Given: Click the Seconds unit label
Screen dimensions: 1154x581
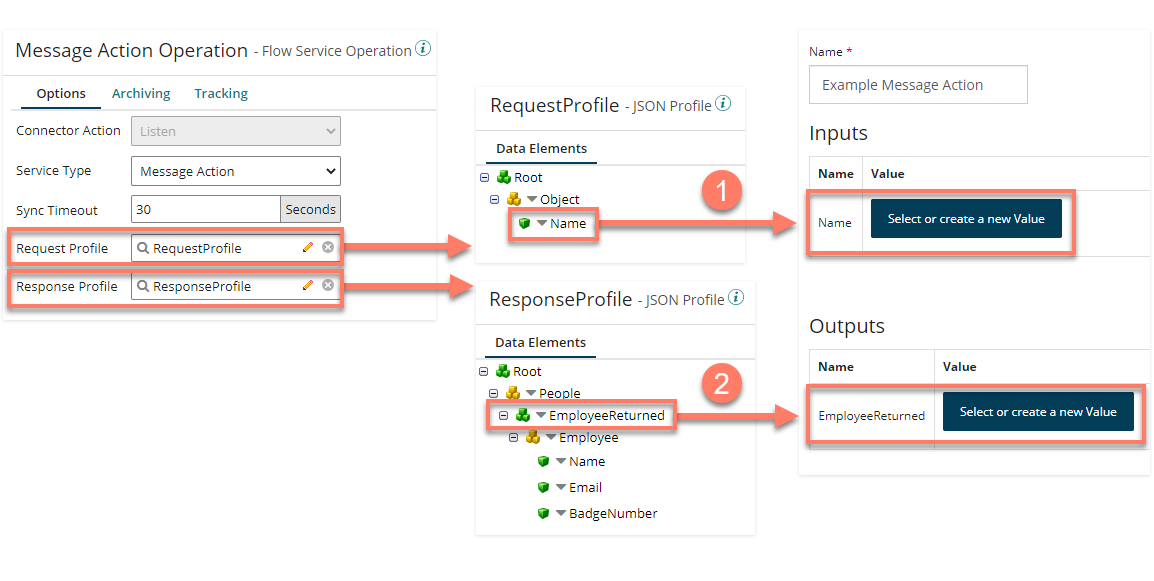Looking at the screenshot, I should point(310,209).
